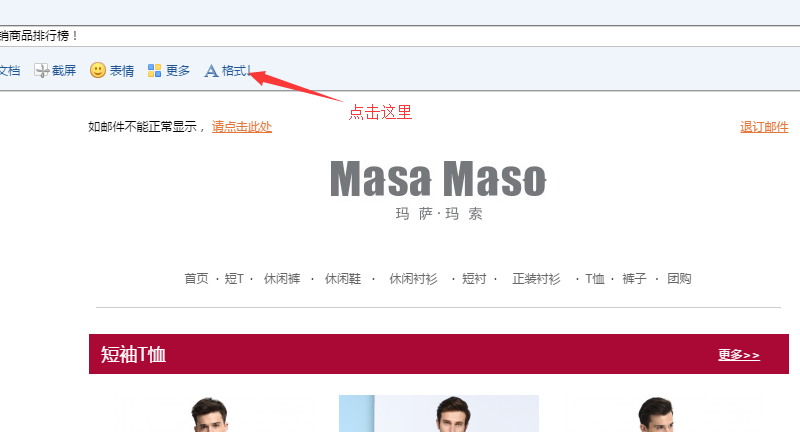Click the 短袖T恤 banner heading

point(133,354)
